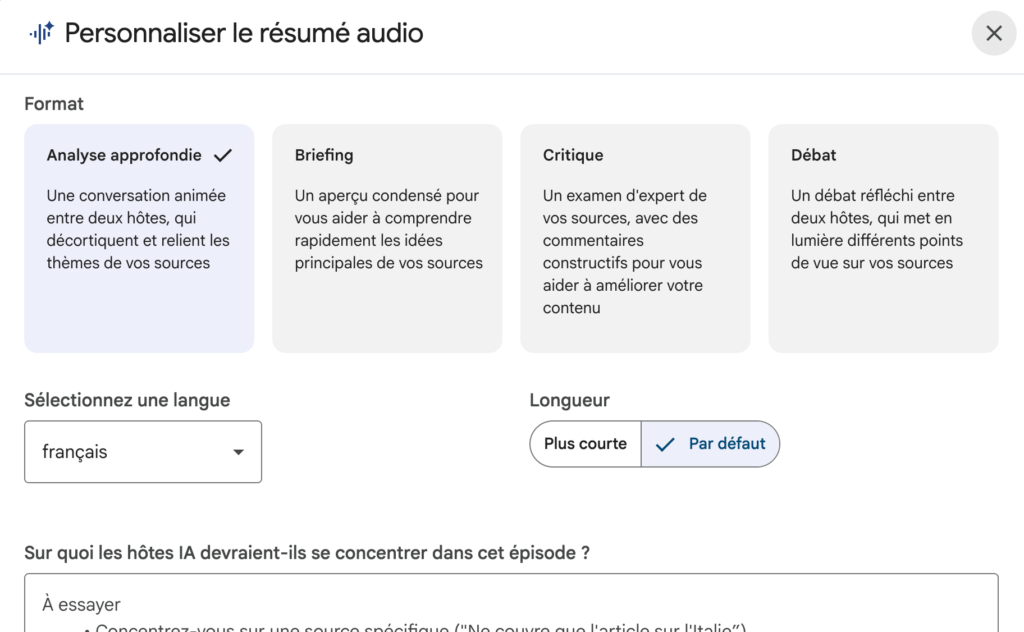This screenshot has height=632, width=1024.
Task: Click the 'Sur quoi les hôtes IA' question label
Action: (307, 552)
